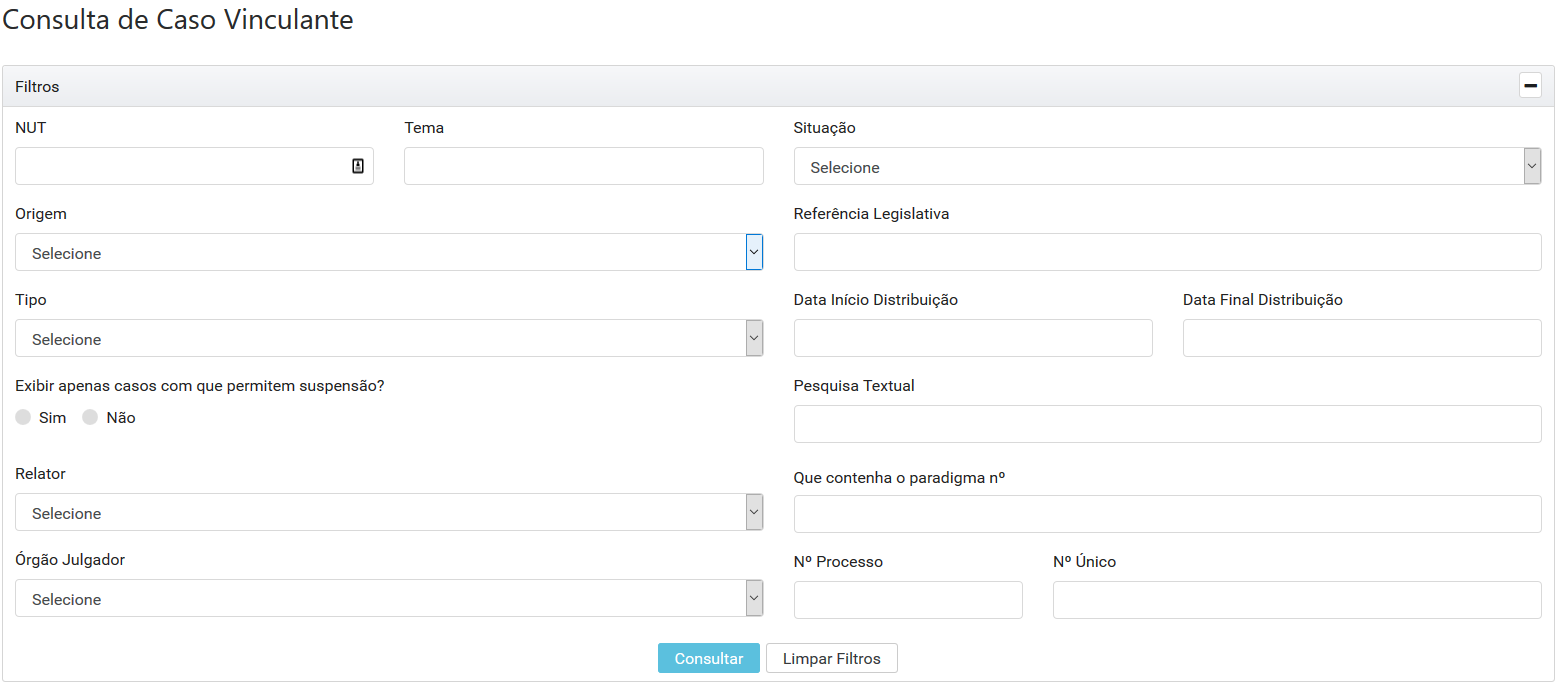
Task: Click the paradigma nº input field
Action: click(x=1167, y=515)
